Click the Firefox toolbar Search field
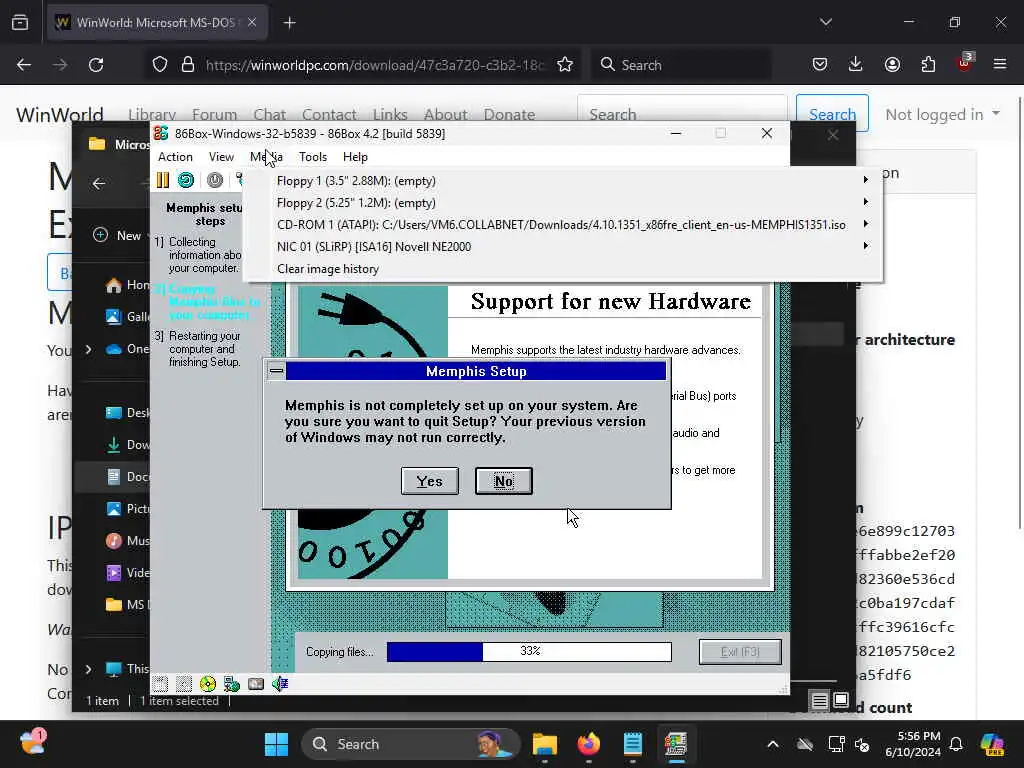Image resolution: width=1024 pixels, height=768 pixels. click(681, 65)
